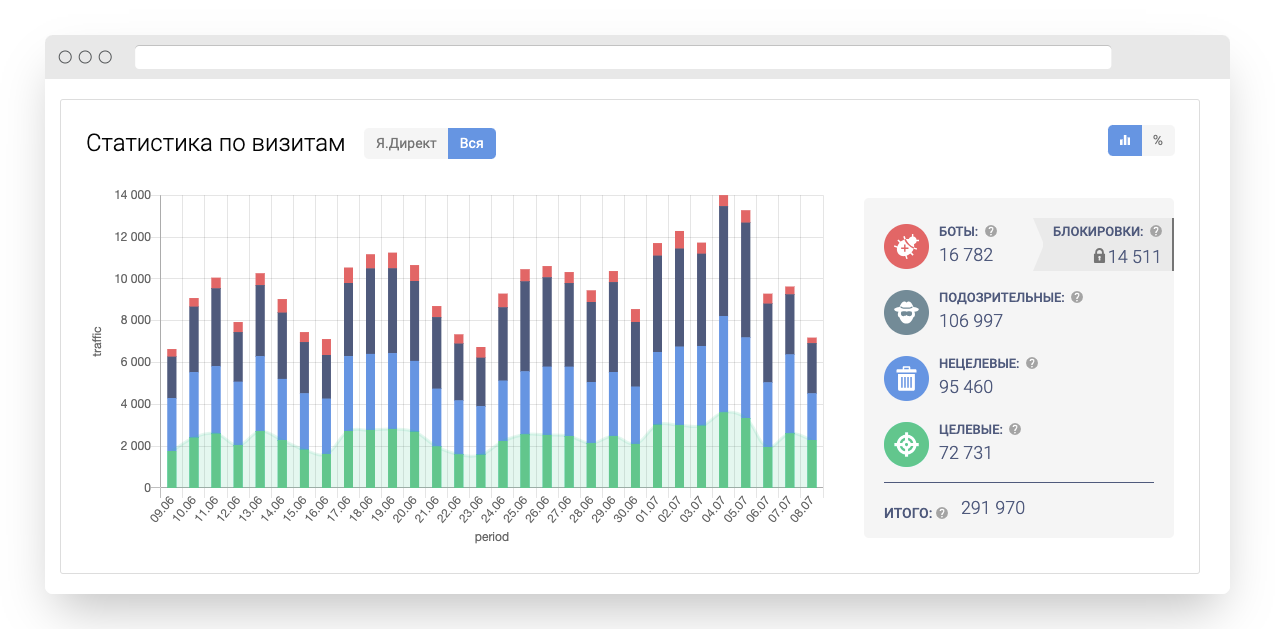The height and width of the screenshot is (629, 1275).
Task: Click the lock icon beside 14 511
Action: click(1099, 257)
